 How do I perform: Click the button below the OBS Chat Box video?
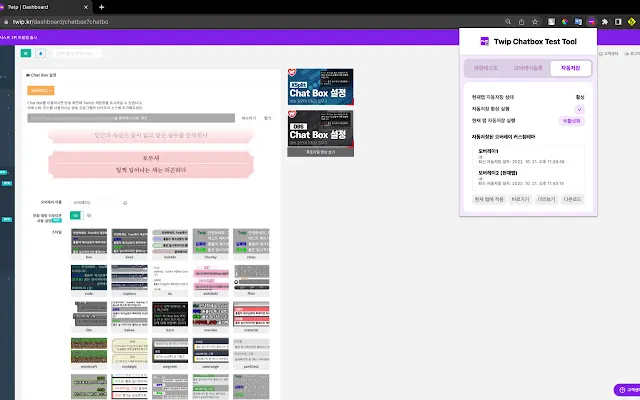pyautogui.click(x=320, y=152)
